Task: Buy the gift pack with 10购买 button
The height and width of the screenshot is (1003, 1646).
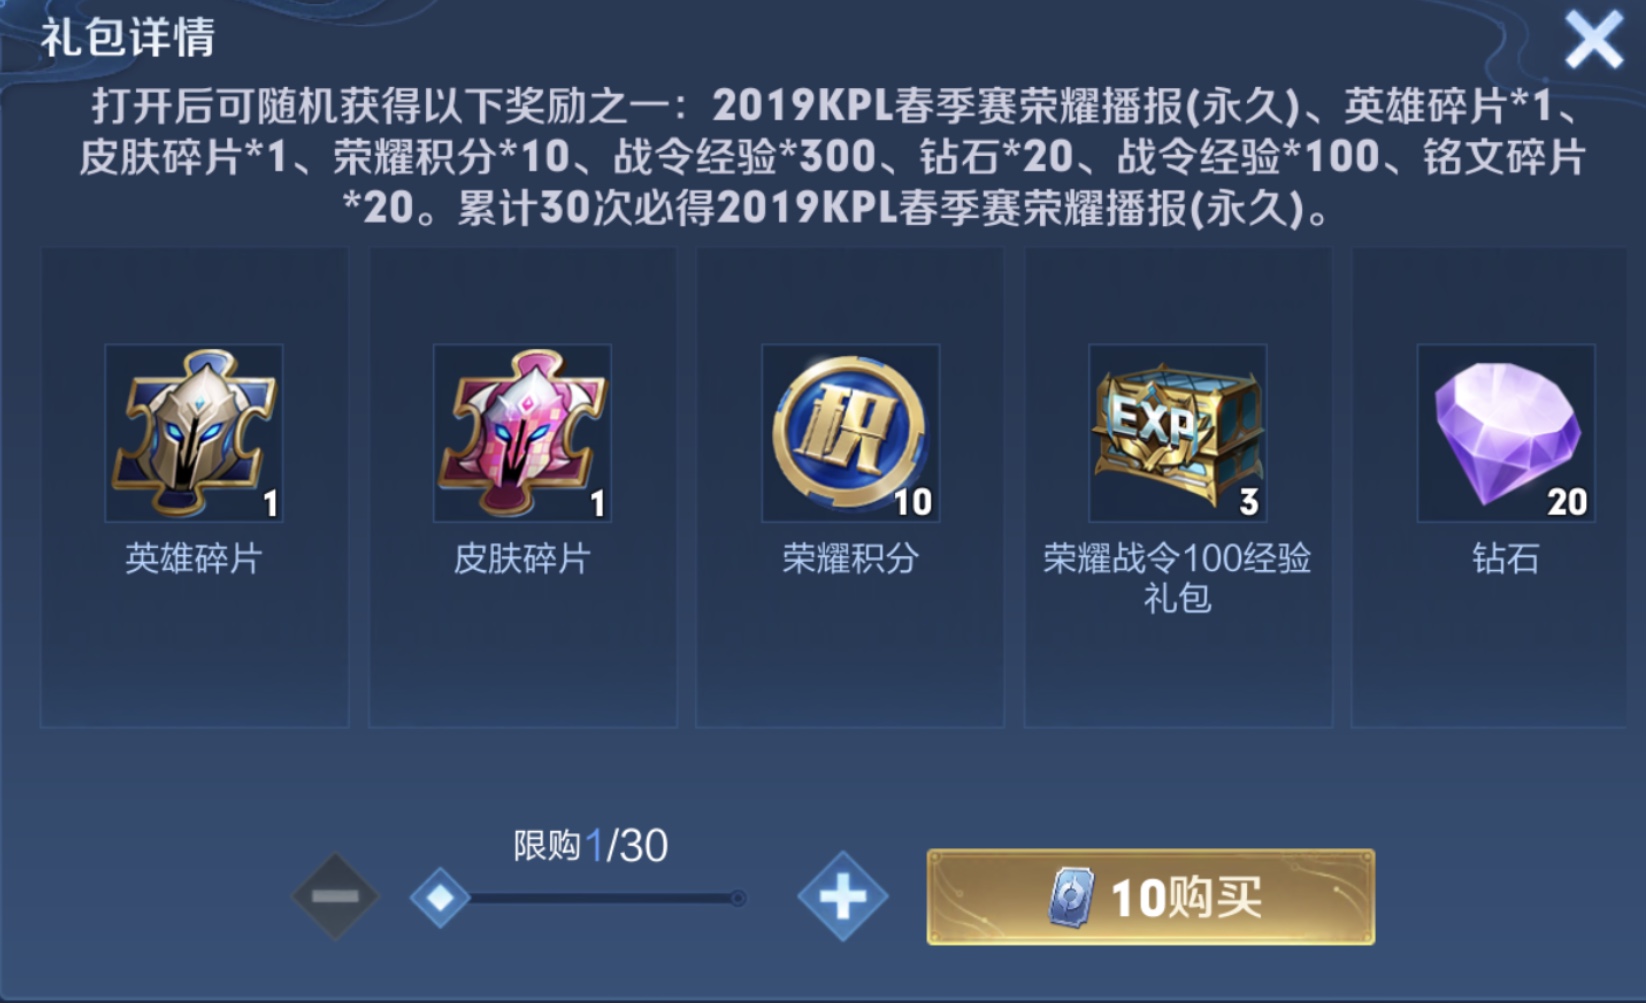Action: pos(1151,897)
